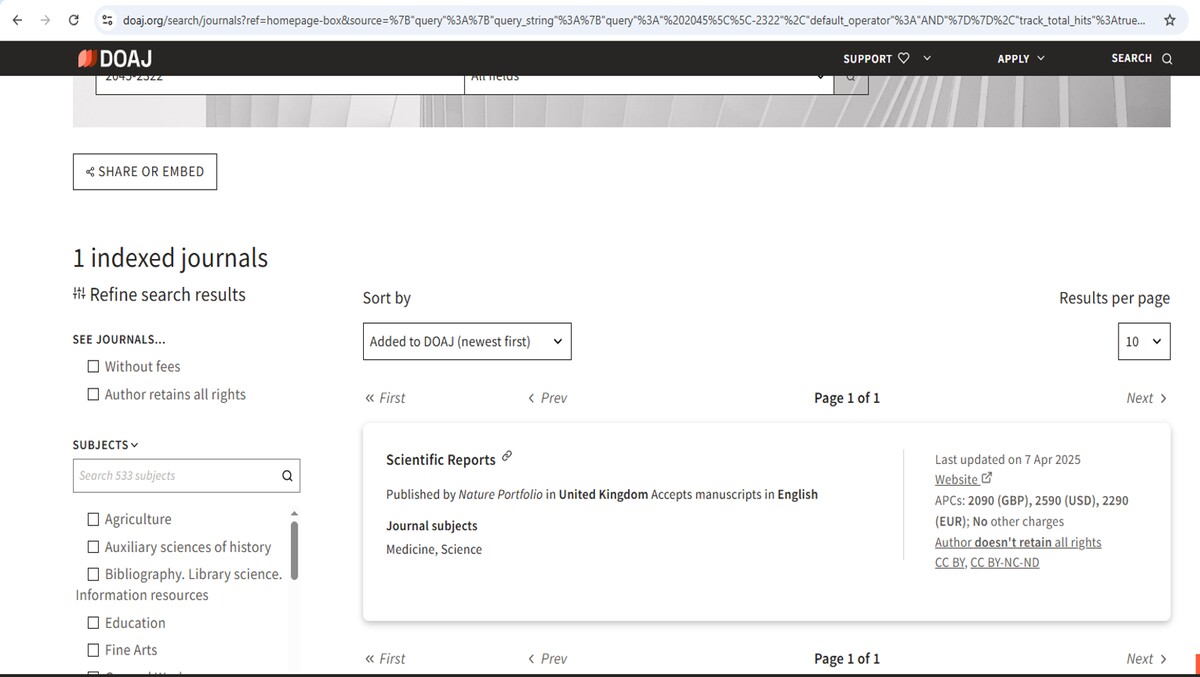
Task: Open the CC BY-NC-ND license link
Action: click(1005, 563)
